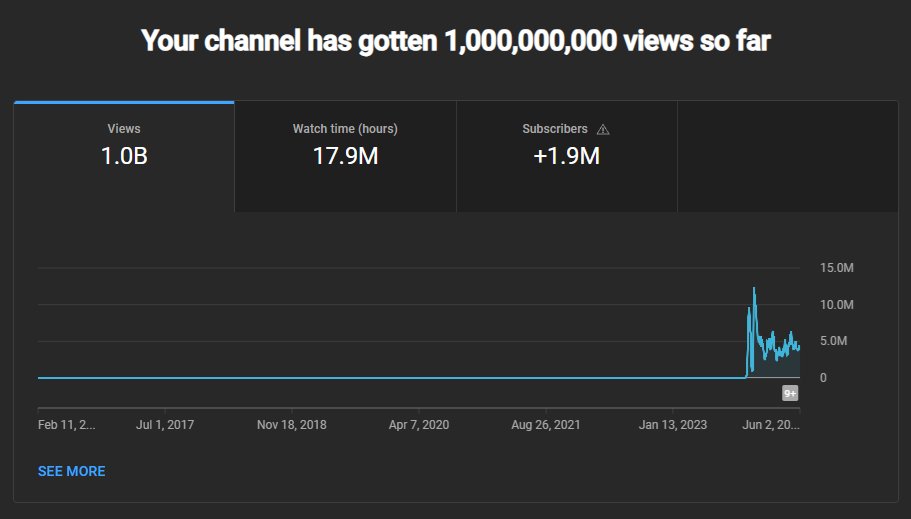
Task: Click the Subscribers warning triangle icon
Action: pos(603,130)
